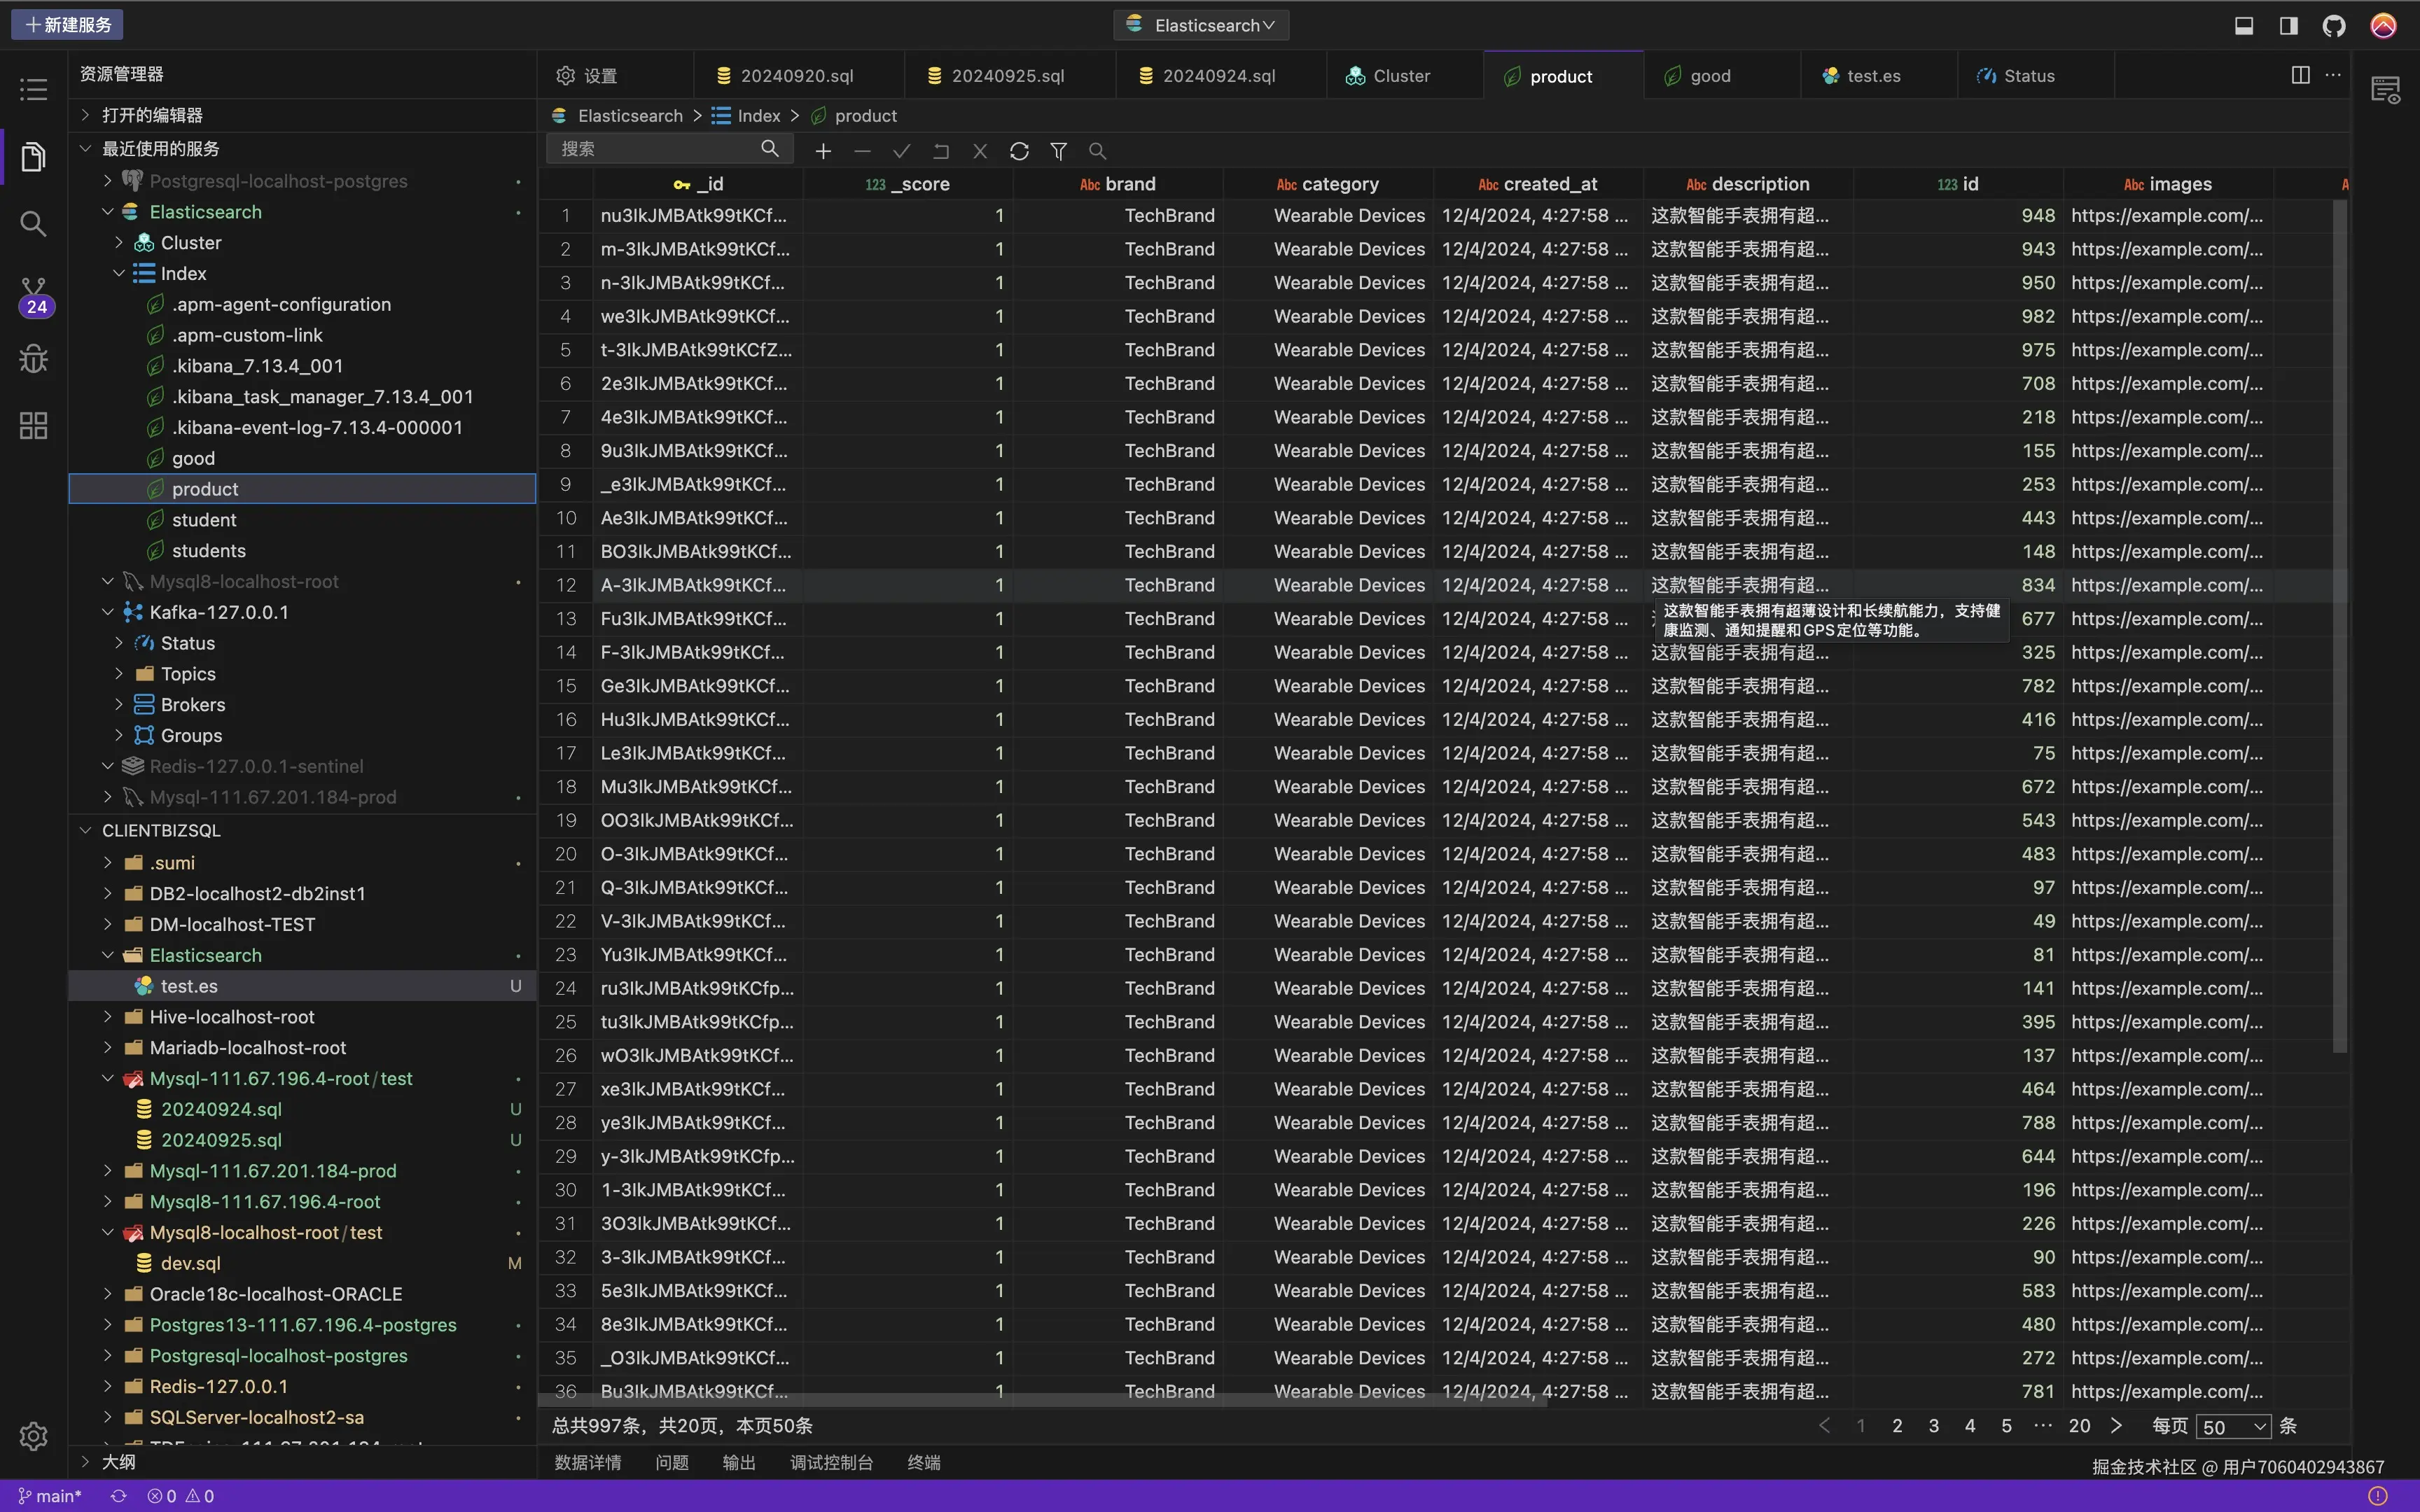Image resolution: width=2420 pixels, height=1512 pixels.
Task: Open Search view in activity bar
Action: [x=33, y=223]
